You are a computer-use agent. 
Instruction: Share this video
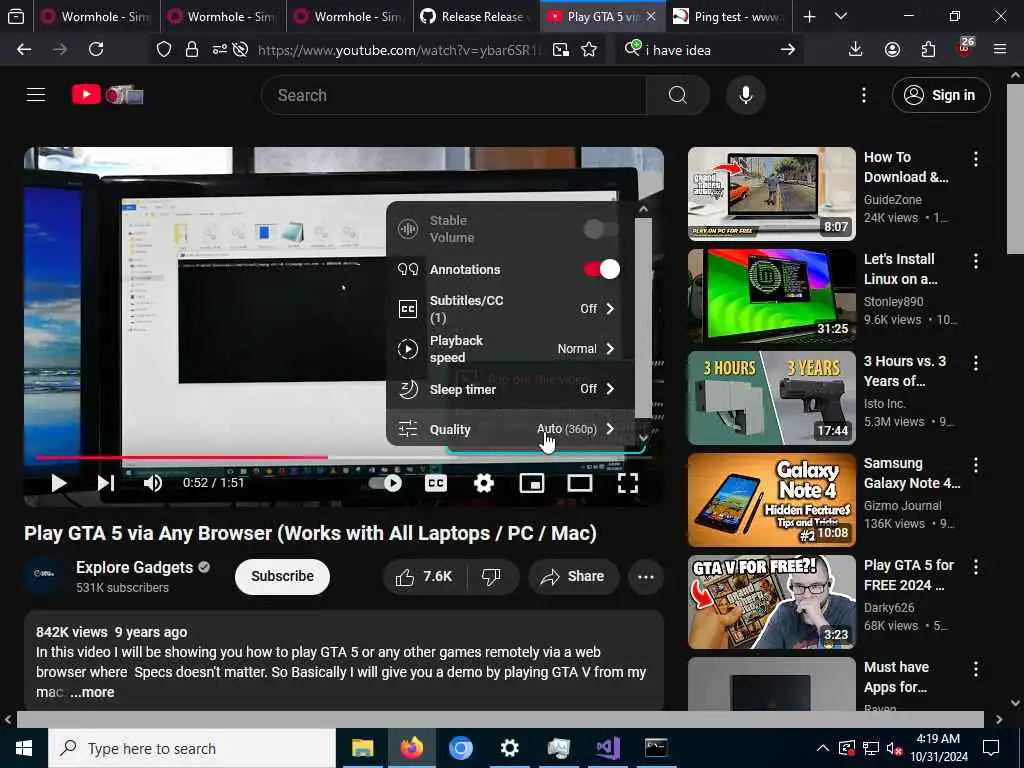(x=573, y=577)
